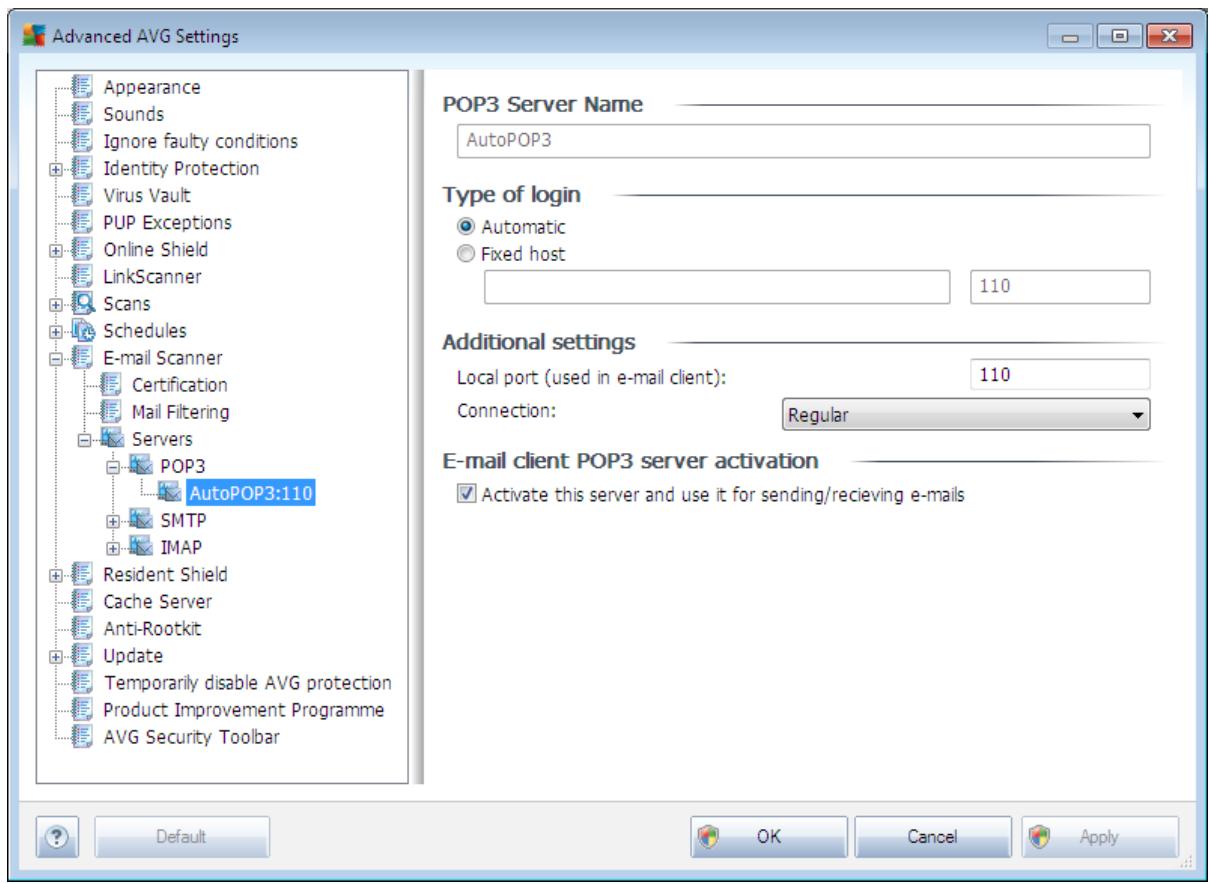
Task: Select the Automatic login radio button
Action: click(466, 227)
